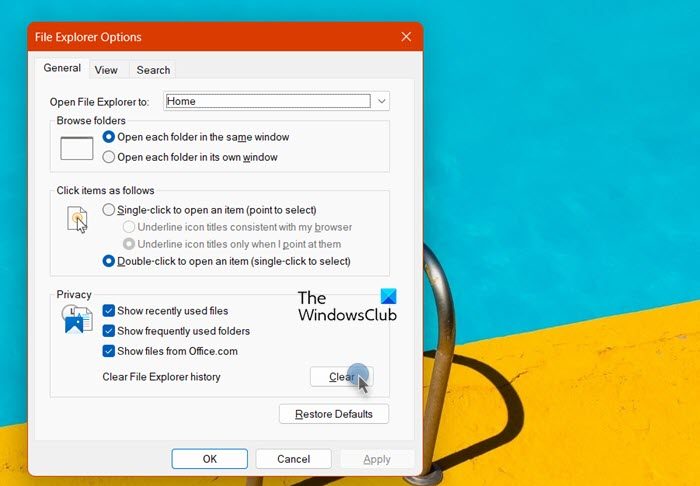Close the File Explorer Options dialog
The width and height of the screenshot is (700, 486).
coord(406,37)
